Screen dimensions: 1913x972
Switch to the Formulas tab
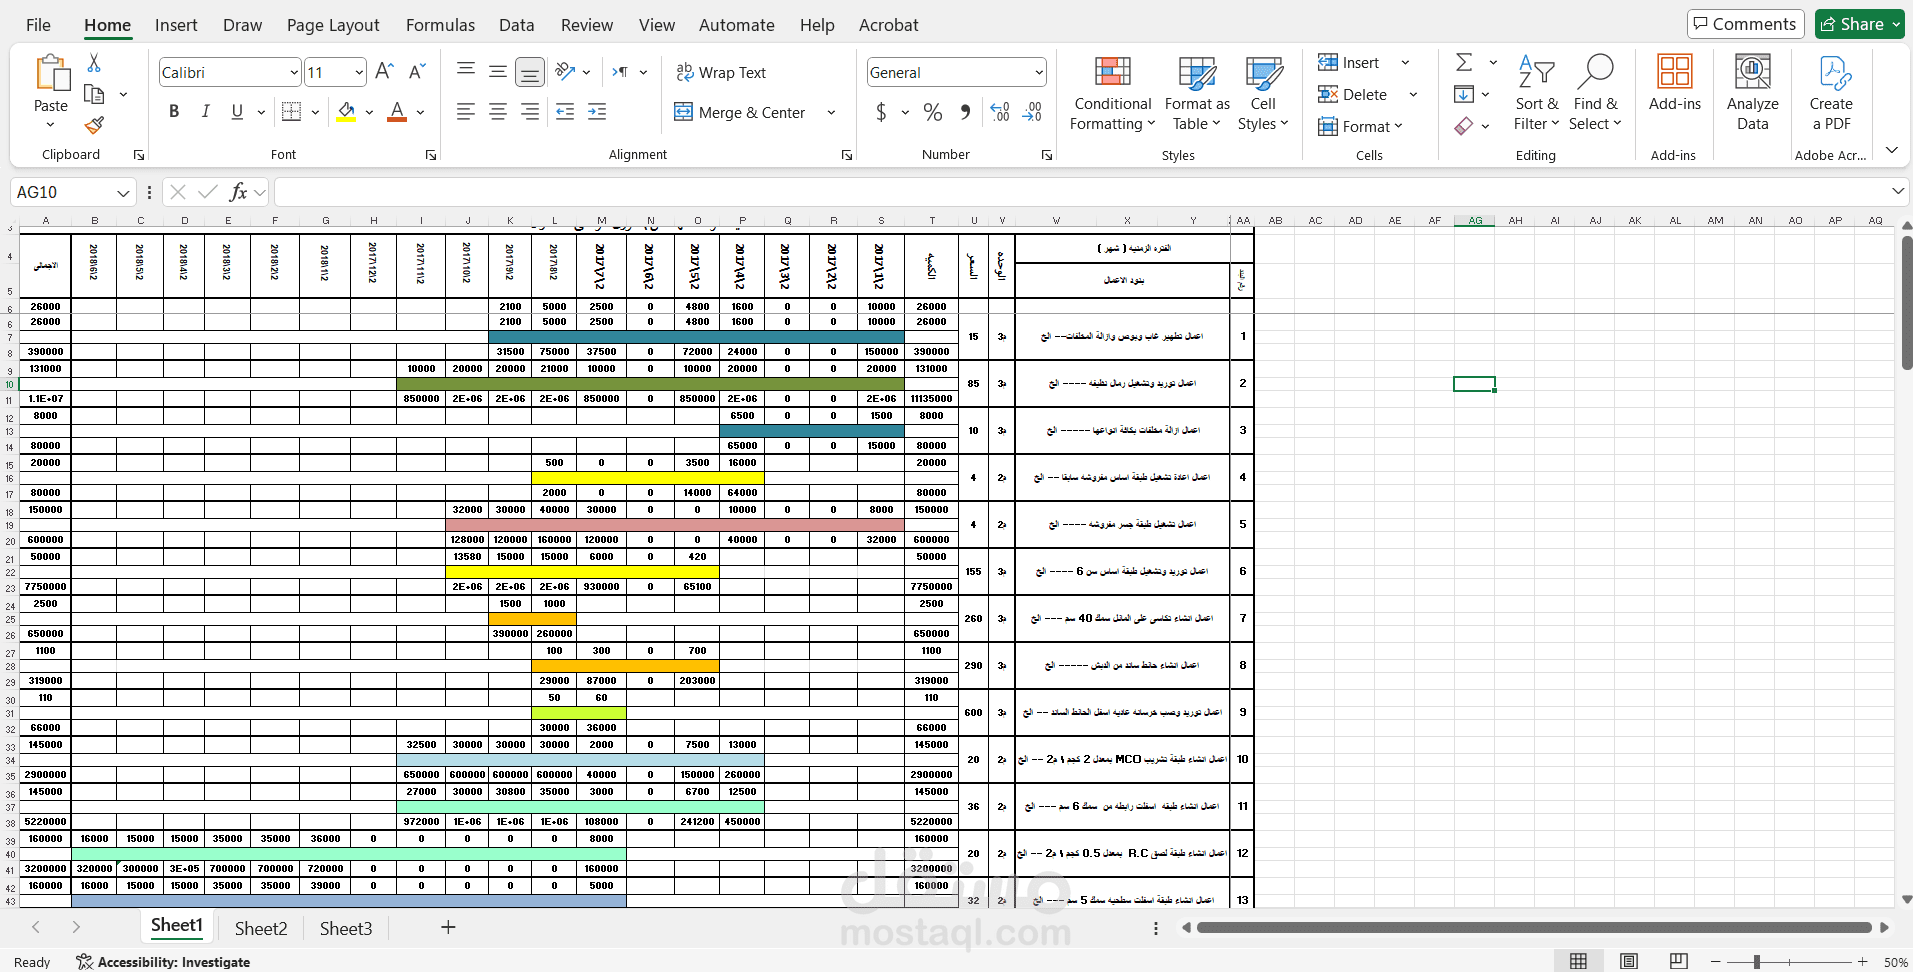click(x=440, y=25)
